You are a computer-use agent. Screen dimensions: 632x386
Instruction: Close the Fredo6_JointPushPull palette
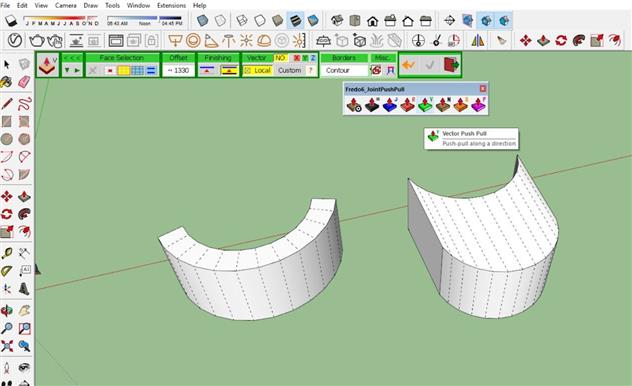pyautogui.click(x=483, y=88)
